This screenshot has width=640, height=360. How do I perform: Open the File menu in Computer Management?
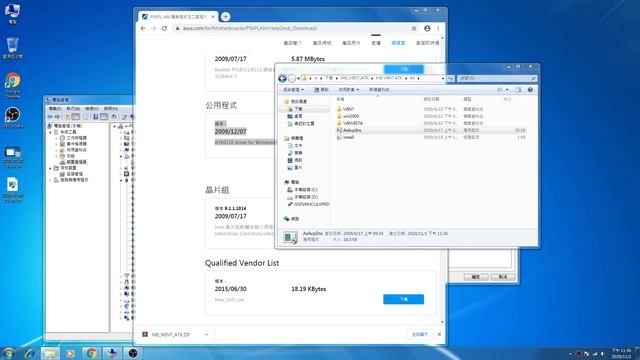55,109
